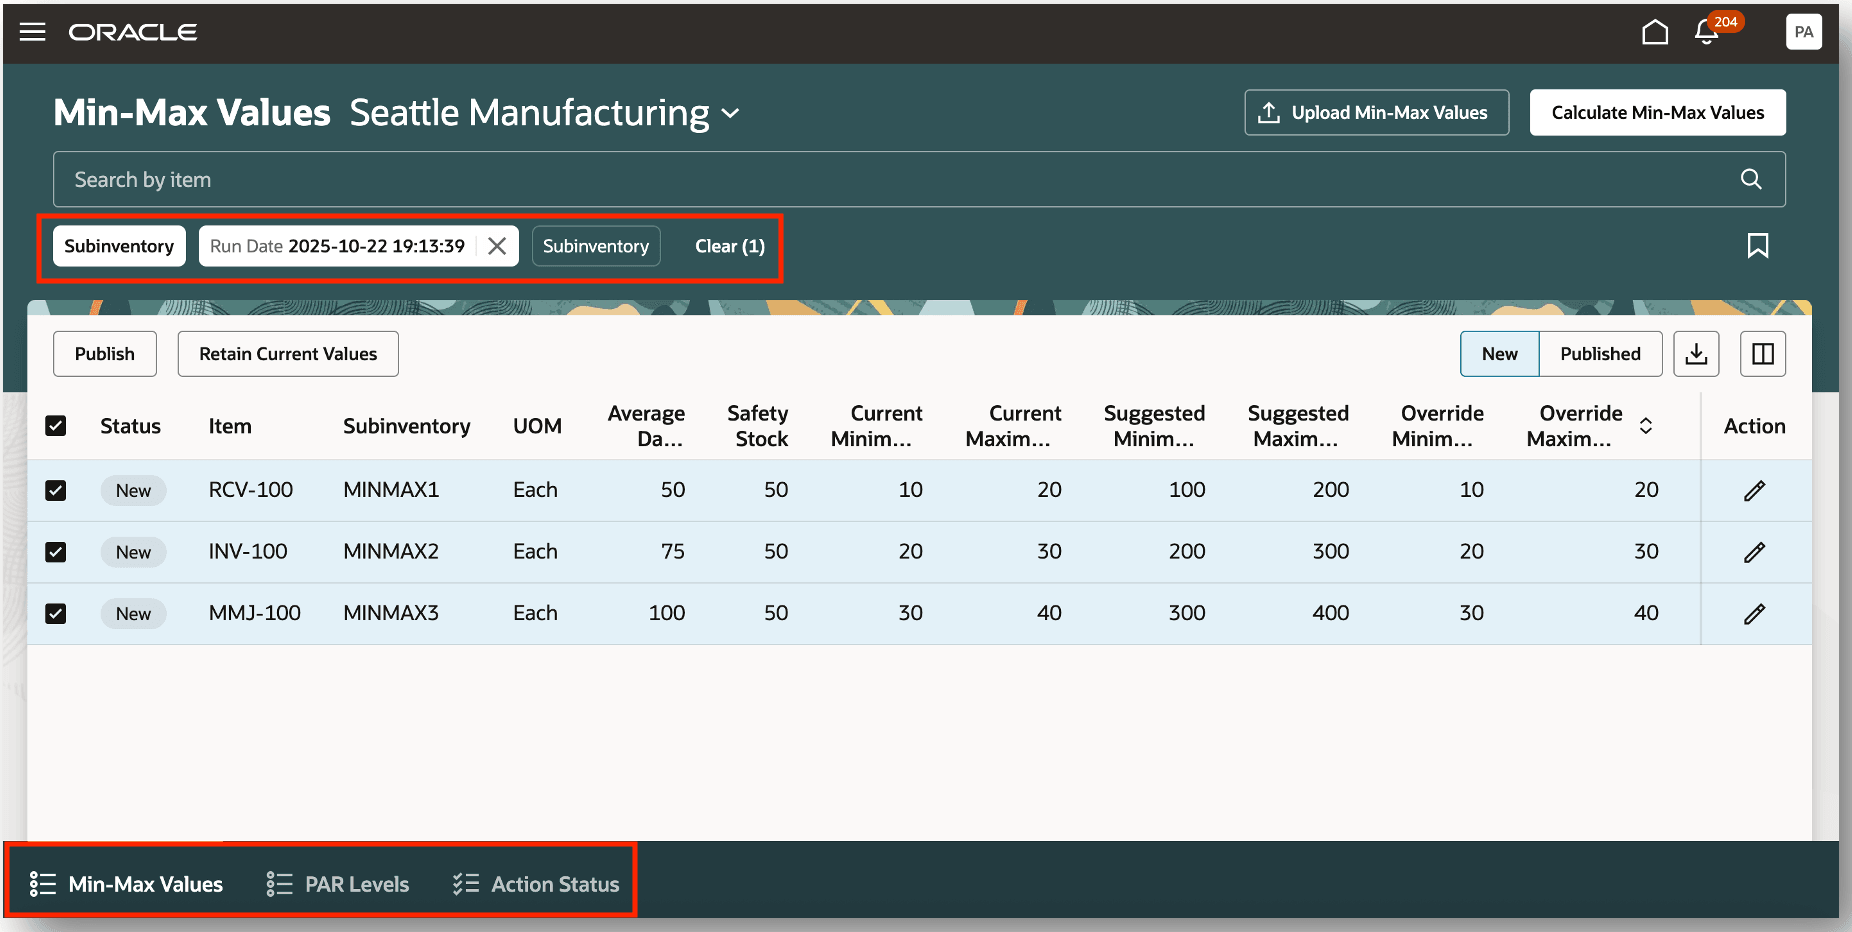1852x932 pixels.
Task: Expand the Seattle Manufacturing organization dropdown
Action: 731,113
